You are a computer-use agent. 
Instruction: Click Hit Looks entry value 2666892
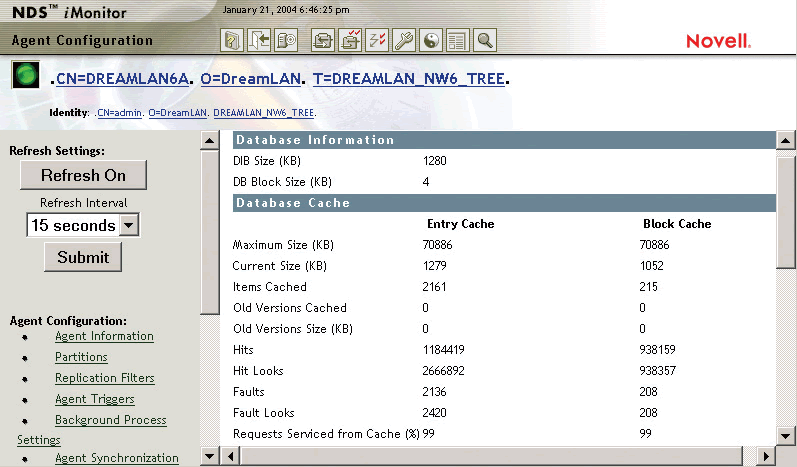tap(443, 370)
